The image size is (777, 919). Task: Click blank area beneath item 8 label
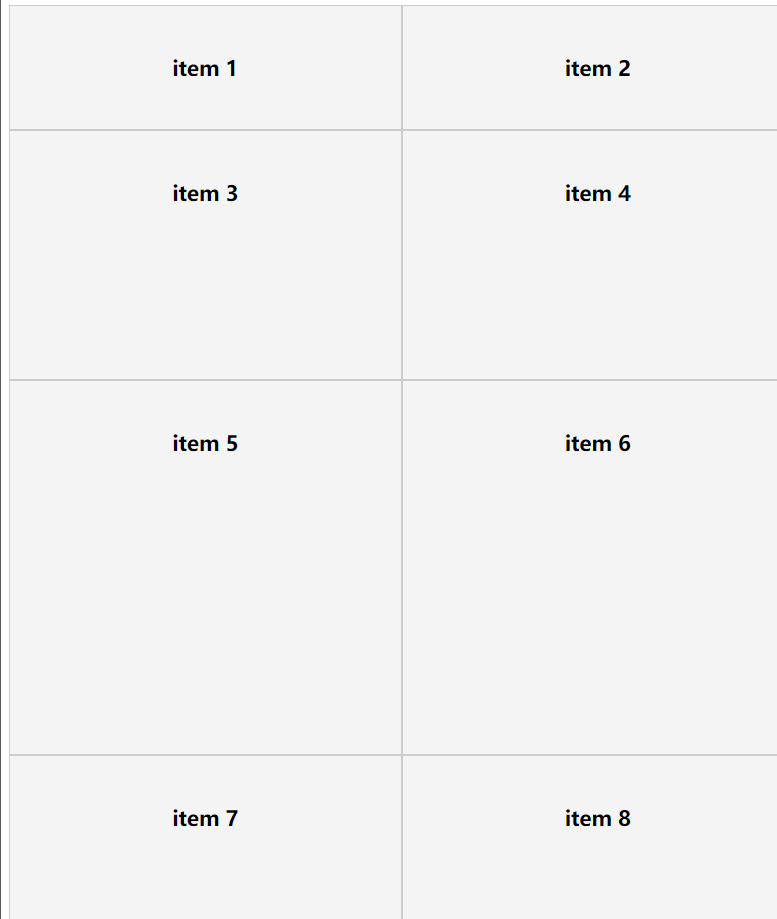coord(597,880)
